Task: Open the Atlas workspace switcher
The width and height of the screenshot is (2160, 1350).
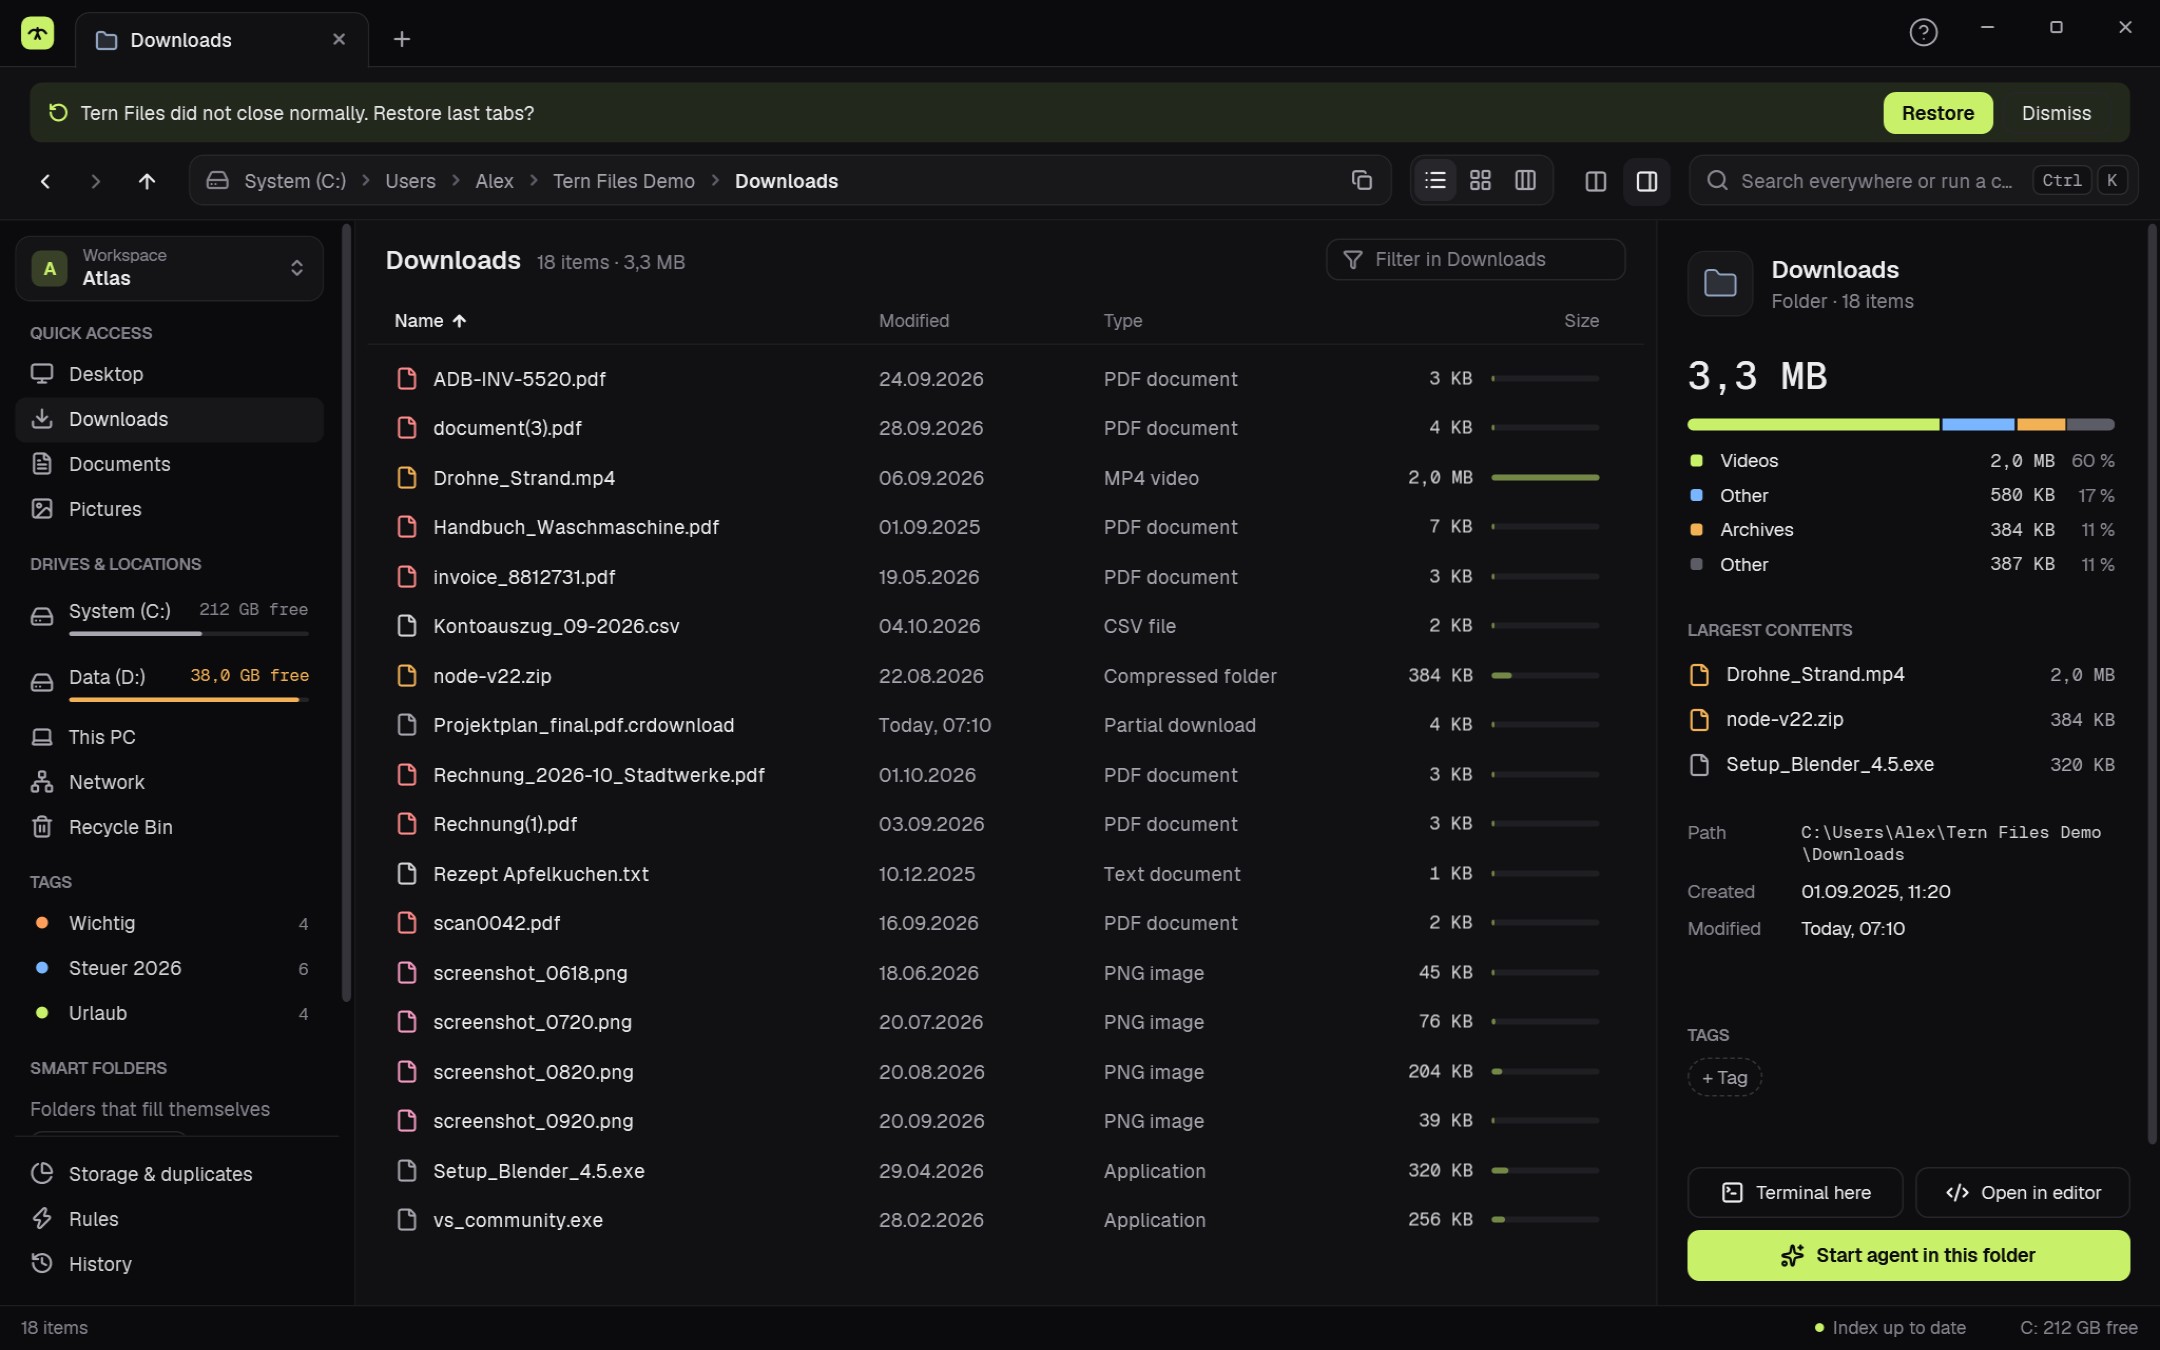Action: (x=169, y=268)
